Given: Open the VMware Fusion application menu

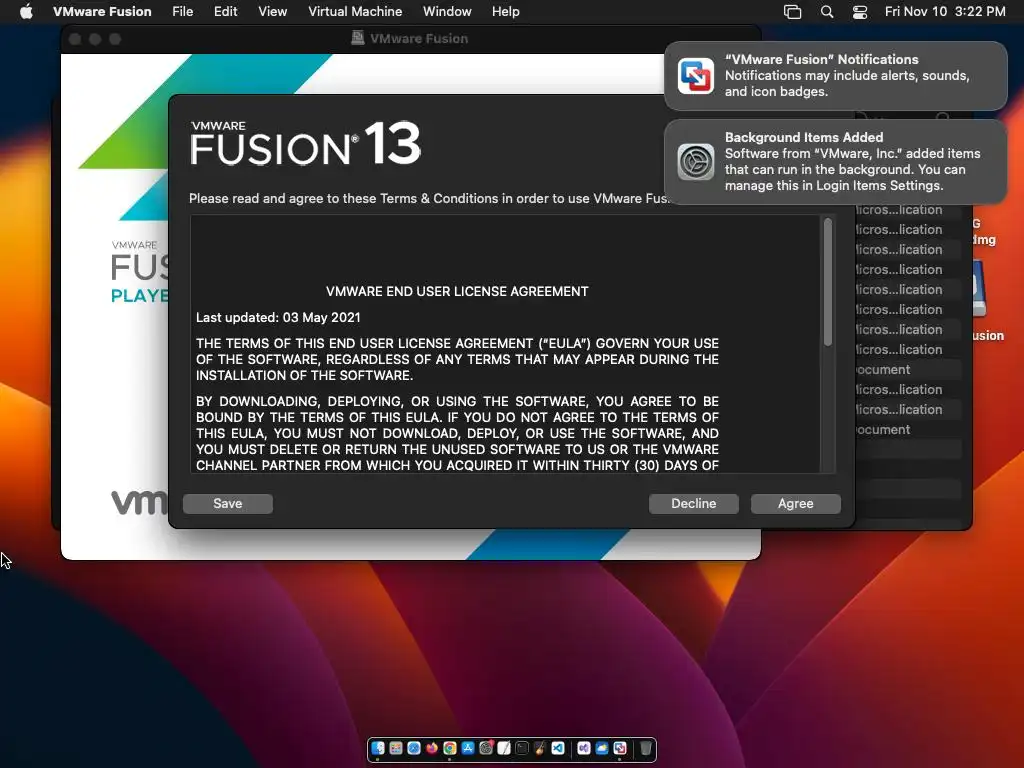Looking at the screenshot, I should point(102,12).
